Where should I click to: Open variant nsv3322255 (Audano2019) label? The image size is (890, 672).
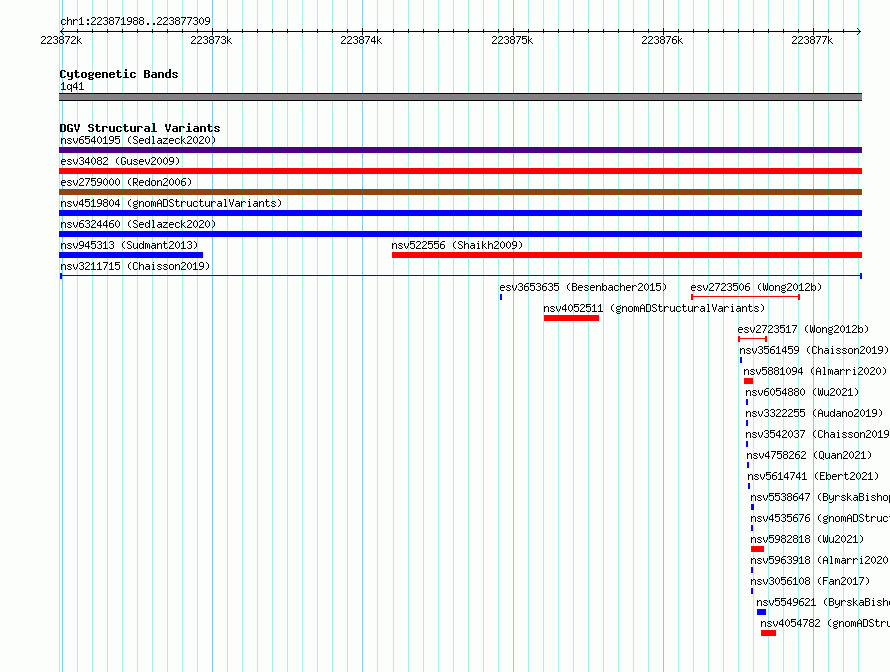[814, 413]
